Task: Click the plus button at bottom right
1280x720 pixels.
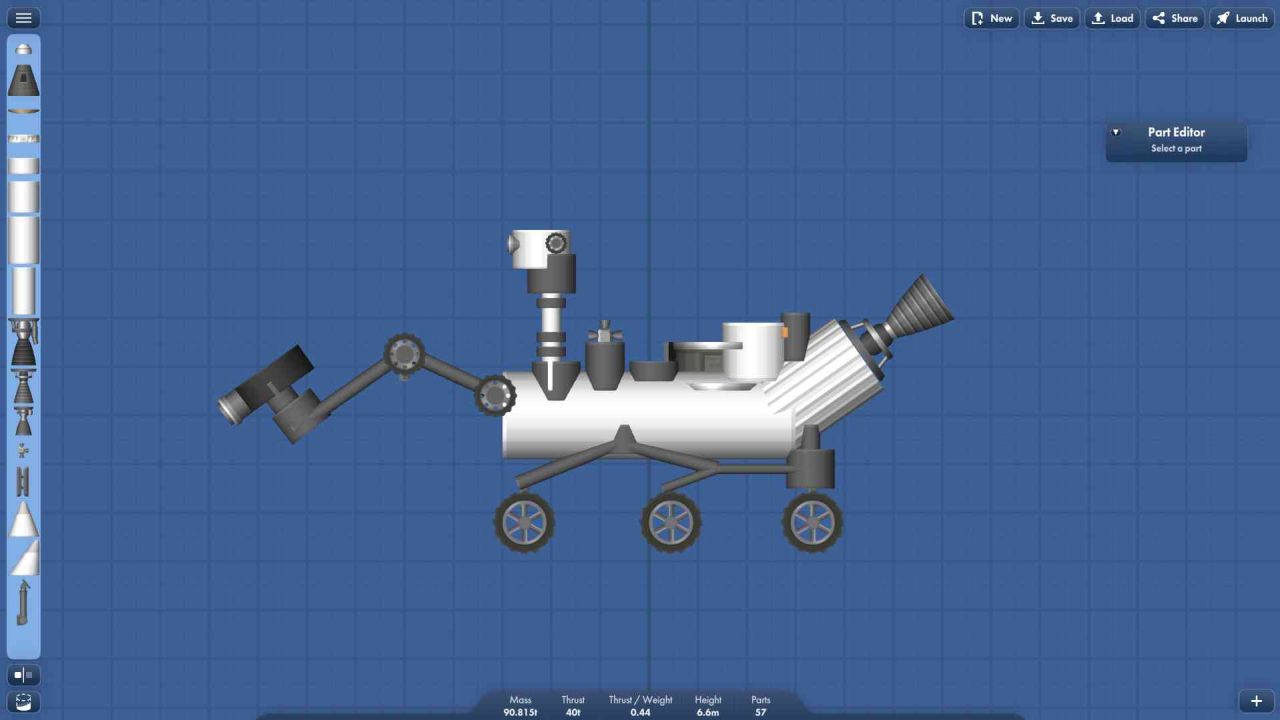Action: pos(1256,701)
